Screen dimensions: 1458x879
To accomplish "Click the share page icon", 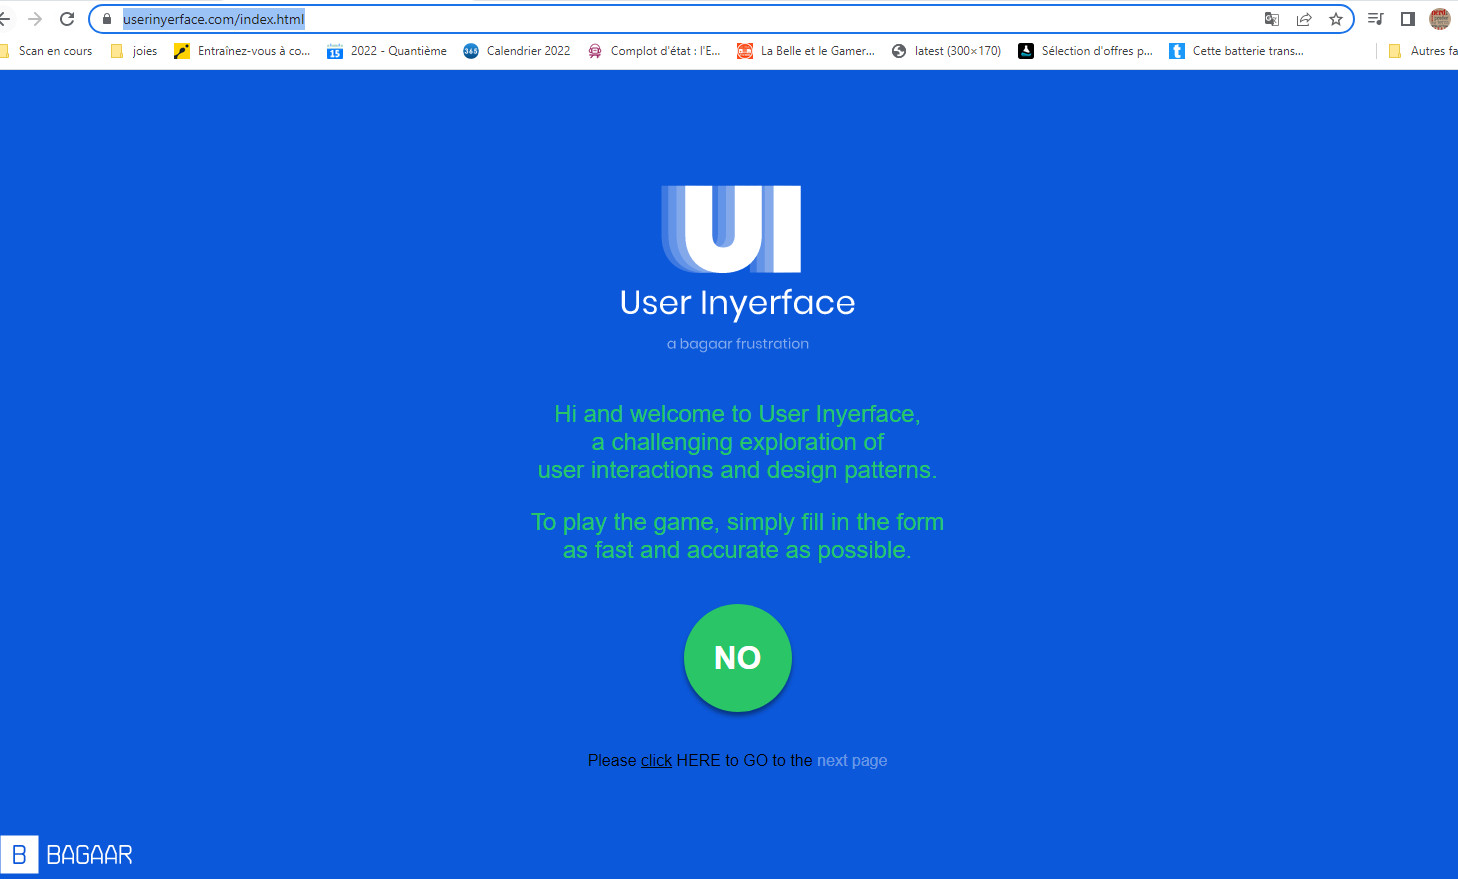I will pos(1304,19).
